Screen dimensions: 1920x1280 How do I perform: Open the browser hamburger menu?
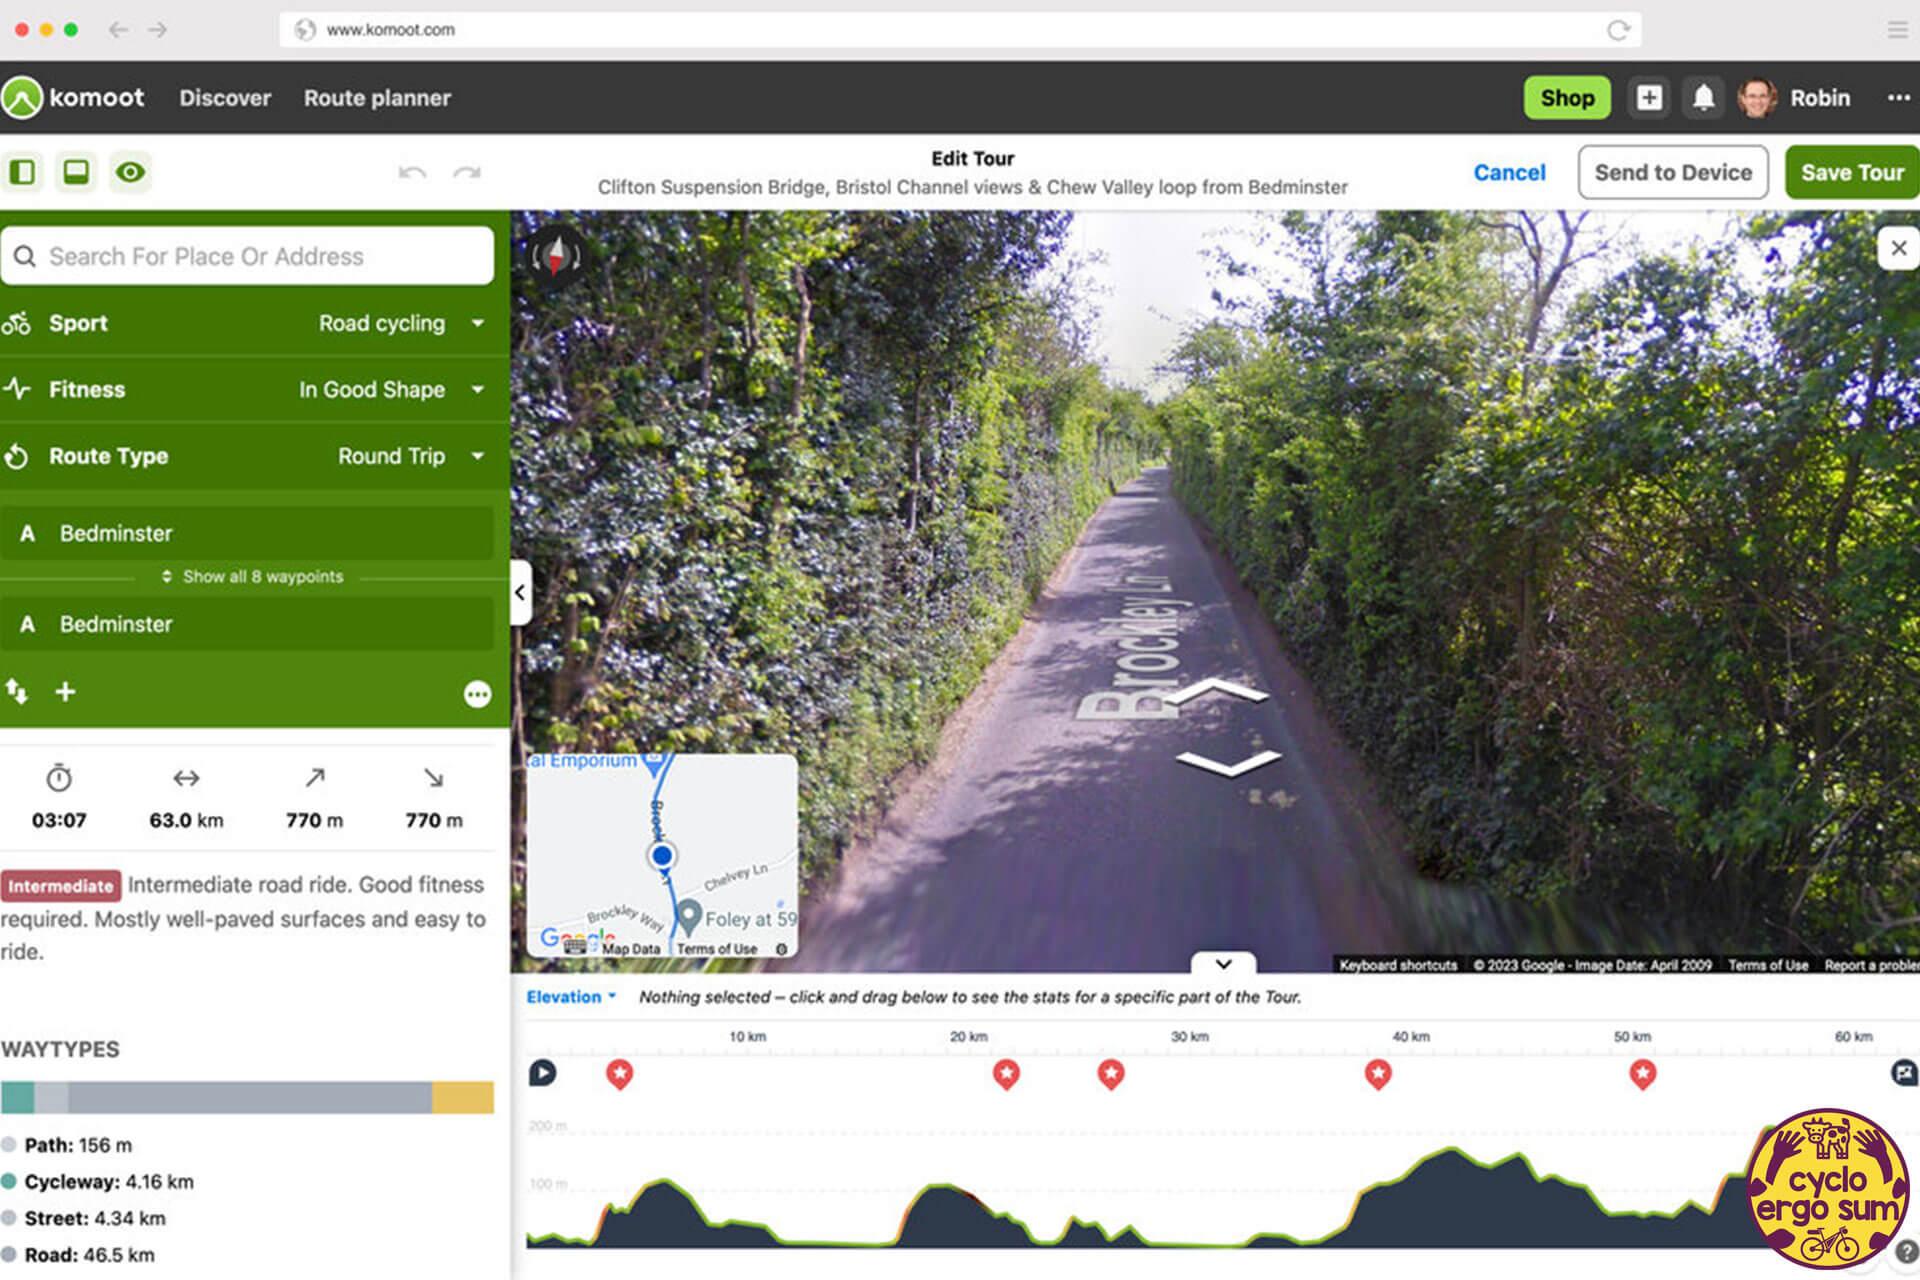click(x=1897, y=30)
